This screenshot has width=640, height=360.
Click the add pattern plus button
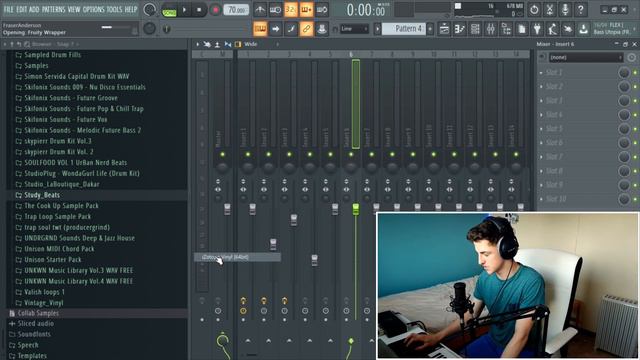(x=430, y=29)
